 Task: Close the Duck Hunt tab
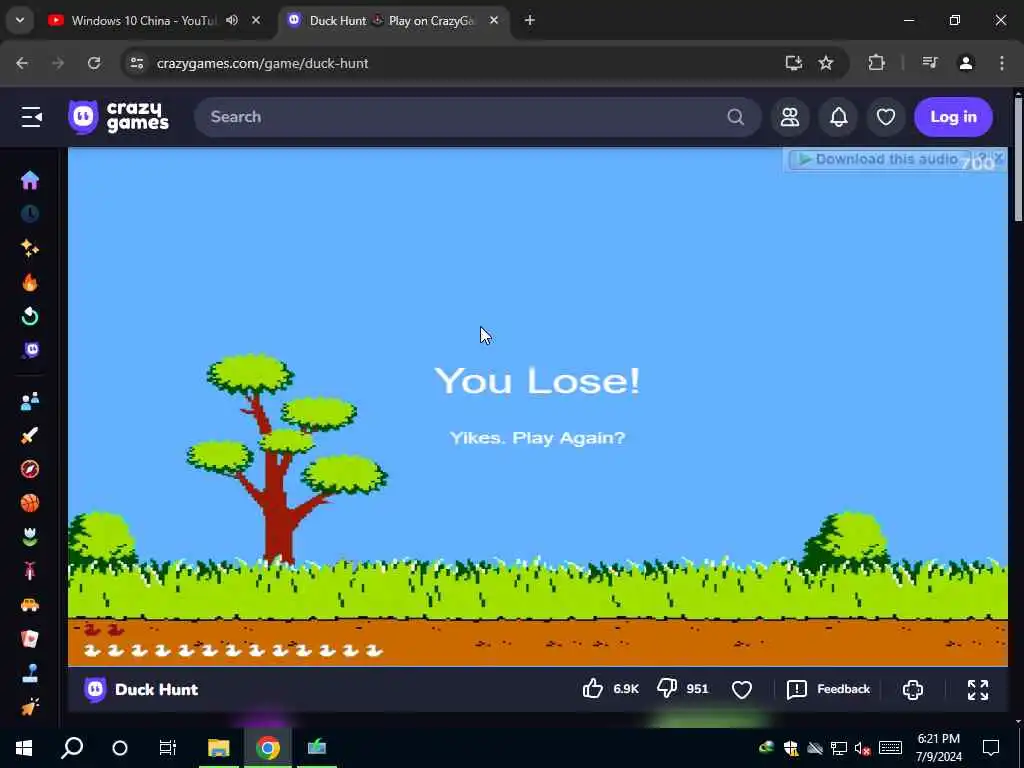(x=494, y=20)
